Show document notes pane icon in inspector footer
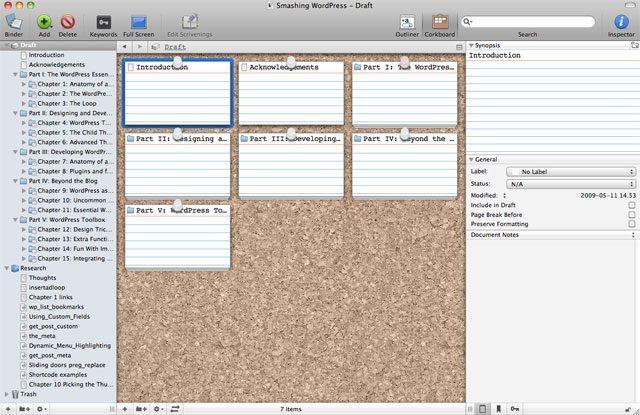The width and height of the screenshot is (640, 415). 482,409
